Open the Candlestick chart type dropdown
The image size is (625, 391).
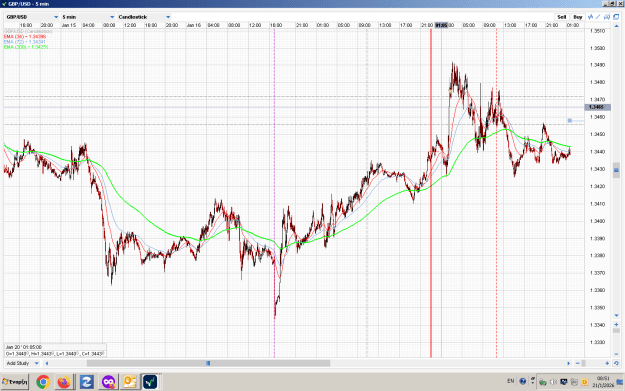pos(144,17)
